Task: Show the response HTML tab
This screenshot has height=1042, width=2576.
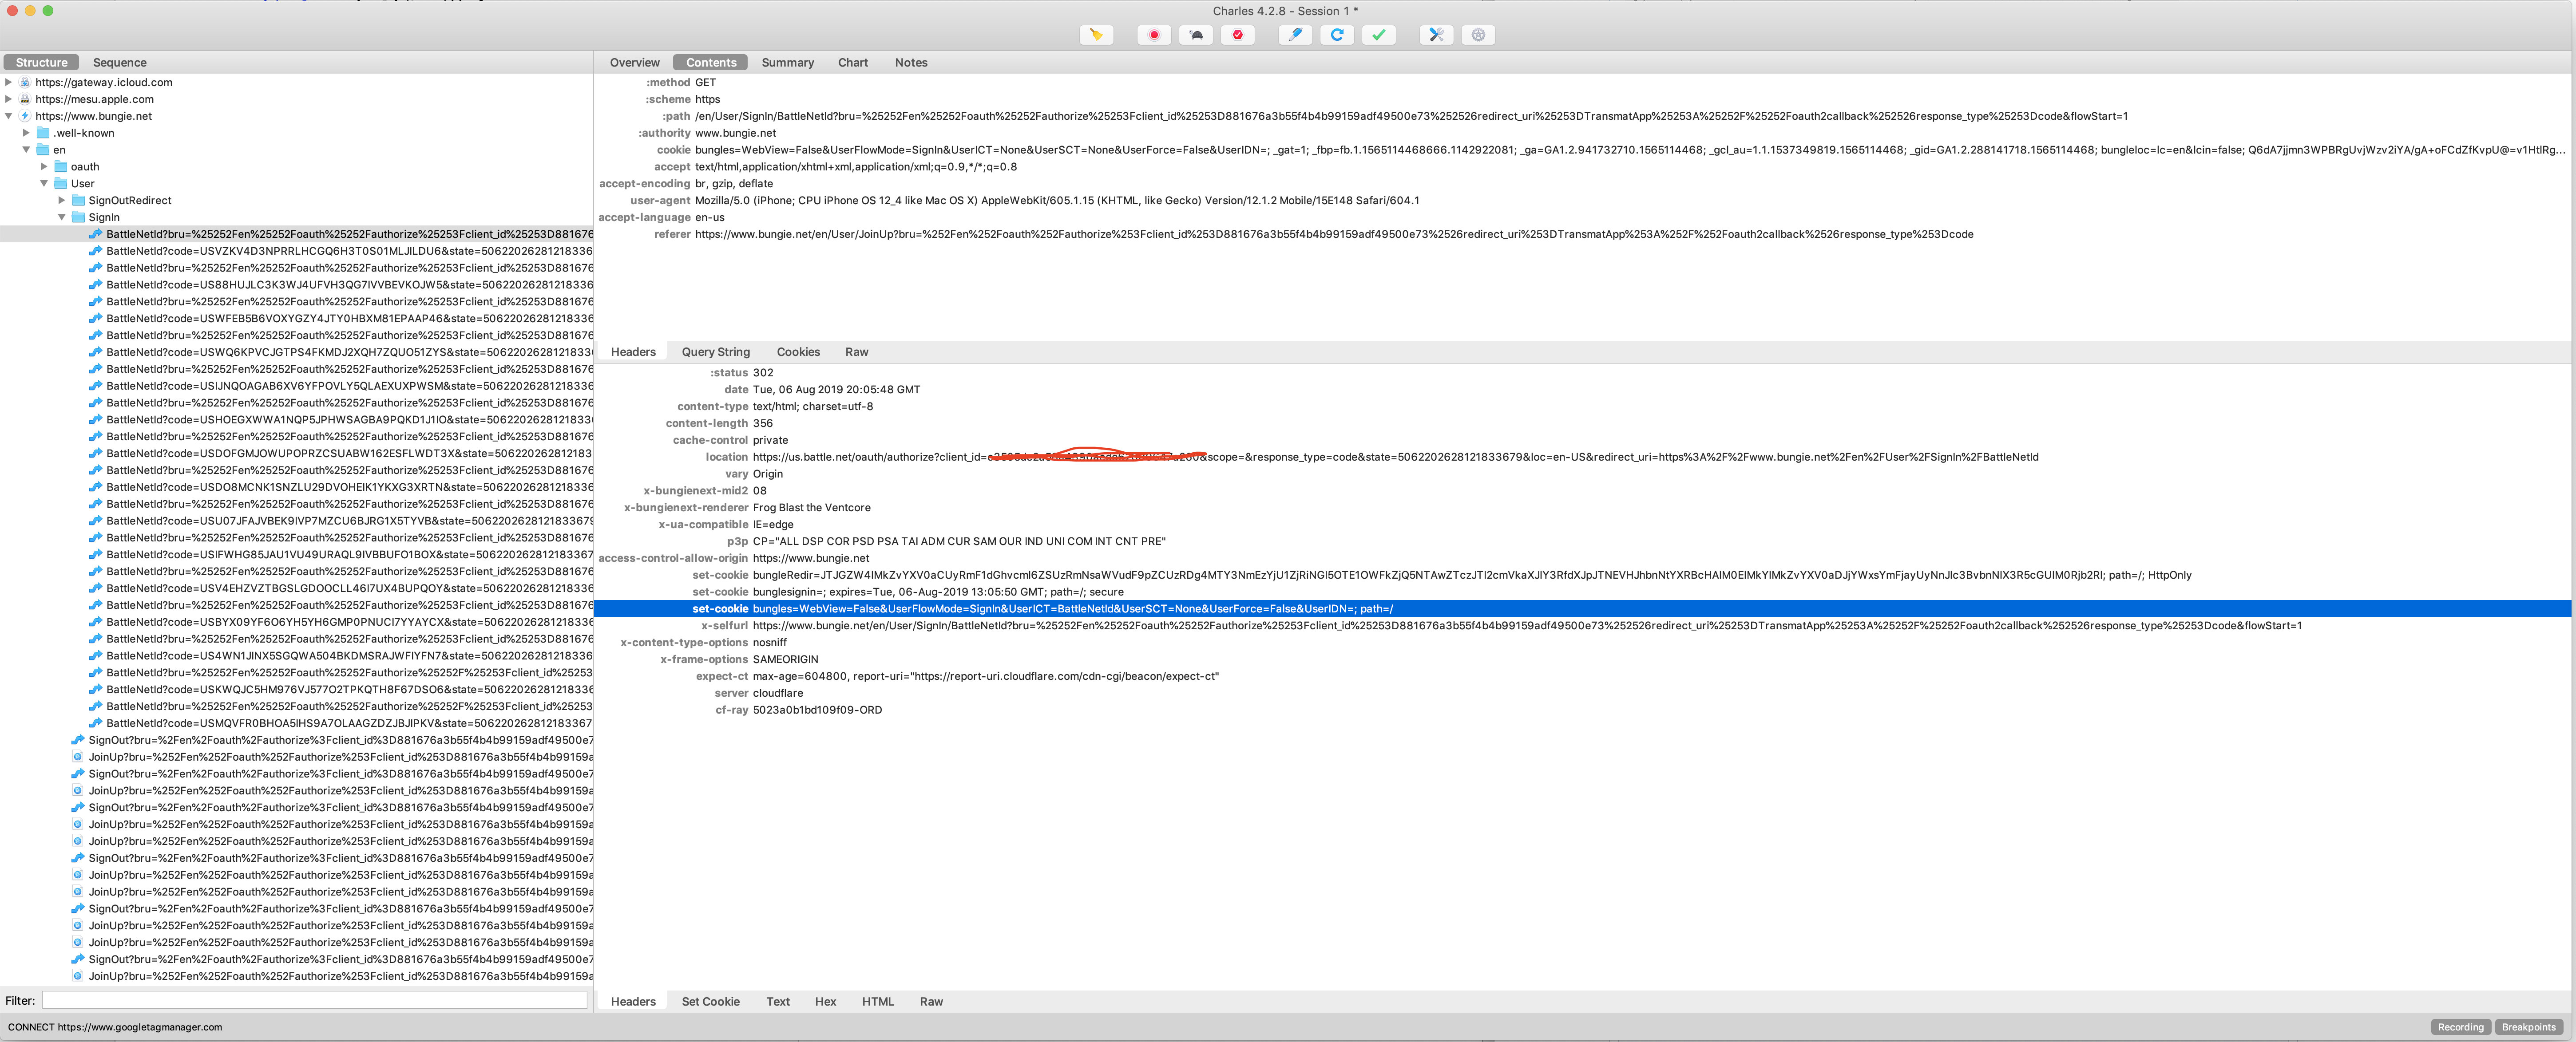Action: 878,1001
